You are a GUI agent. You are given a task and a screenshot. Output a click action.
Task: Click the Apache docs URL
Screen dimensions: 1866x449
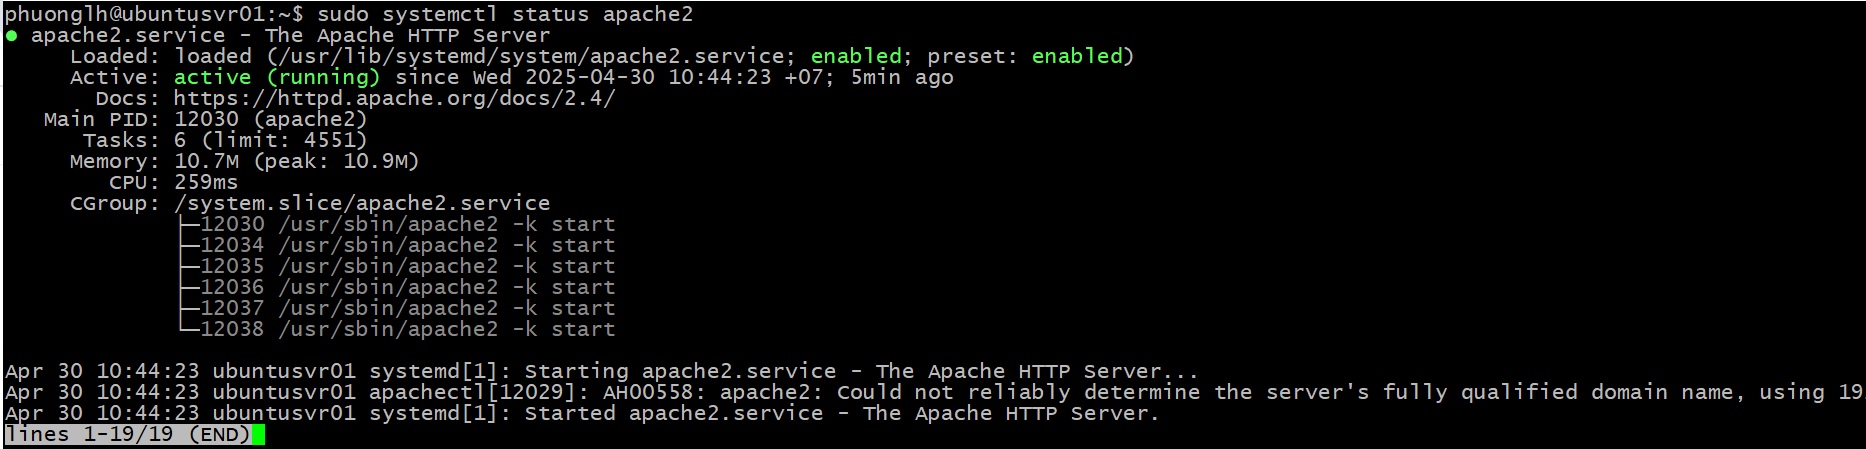click(394, 99)
